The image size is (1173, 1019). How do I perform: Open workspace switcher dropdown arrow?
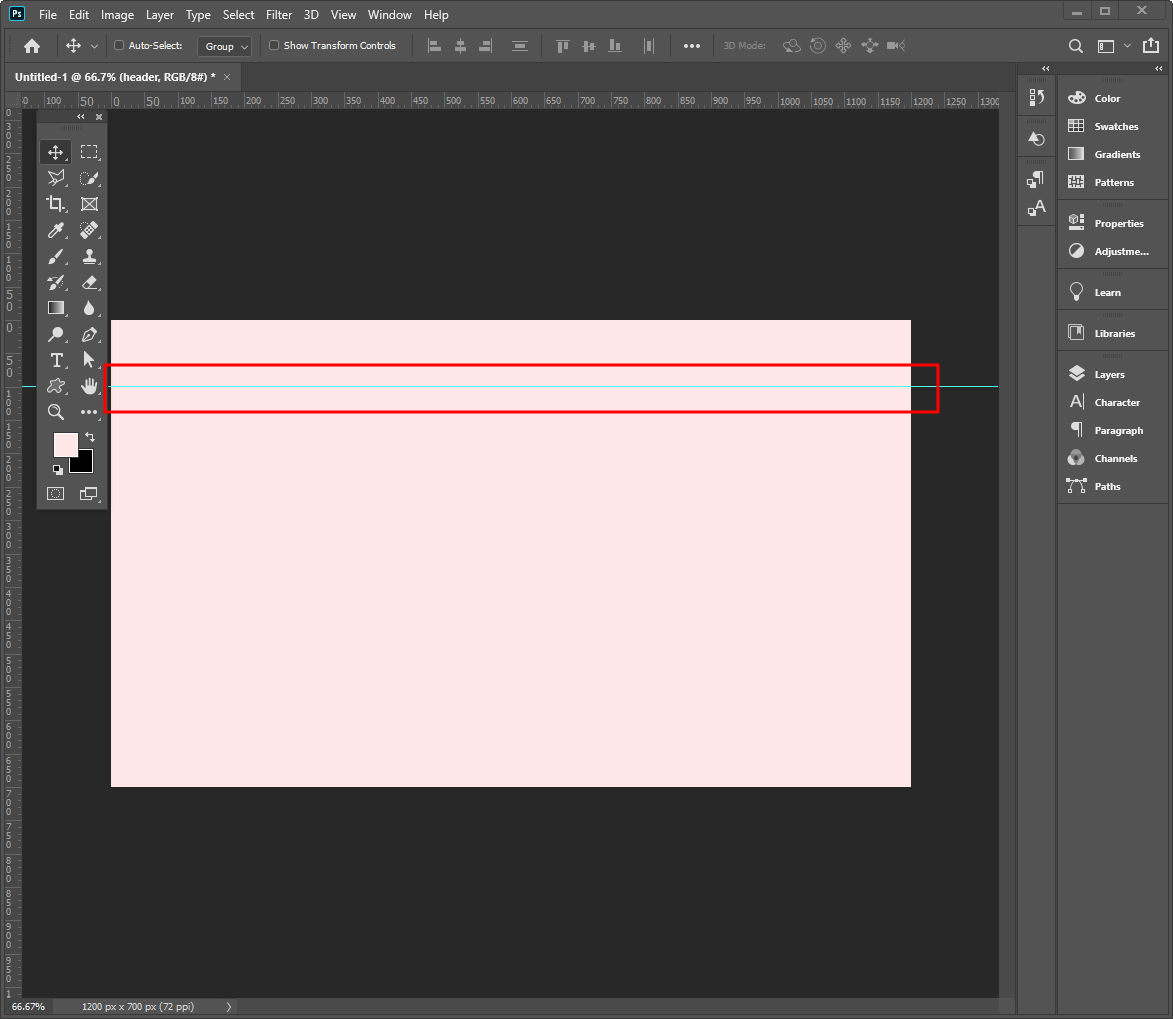(x=1127, y=46)
